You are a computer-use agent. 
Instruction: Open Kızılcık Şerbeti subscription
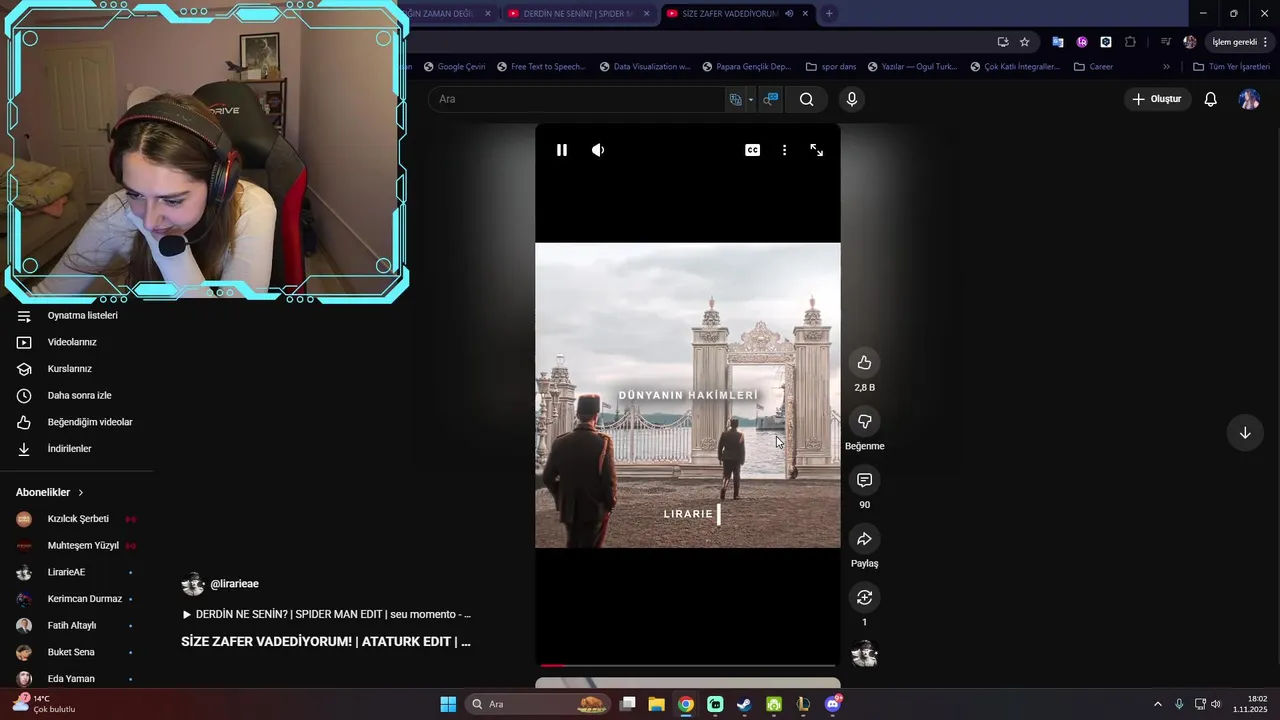77,519
